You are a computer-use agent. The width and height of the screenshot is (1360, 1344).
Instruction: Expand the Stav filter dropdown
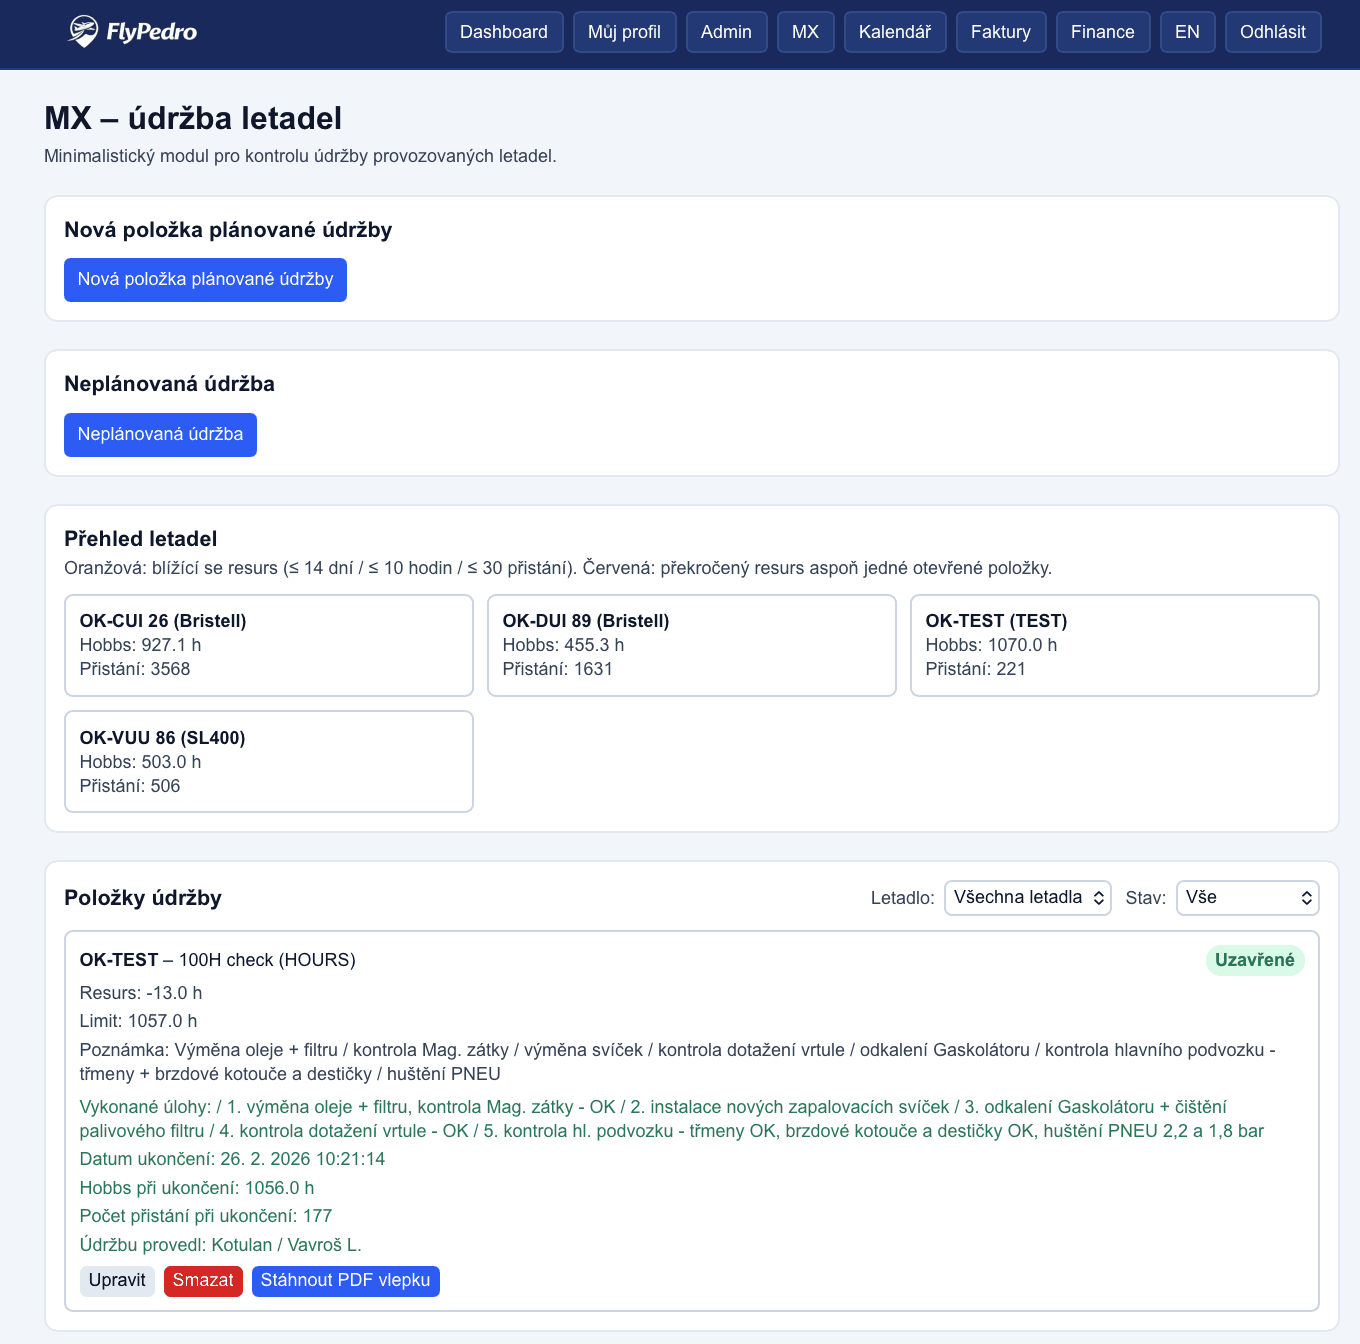(1247, 898)
